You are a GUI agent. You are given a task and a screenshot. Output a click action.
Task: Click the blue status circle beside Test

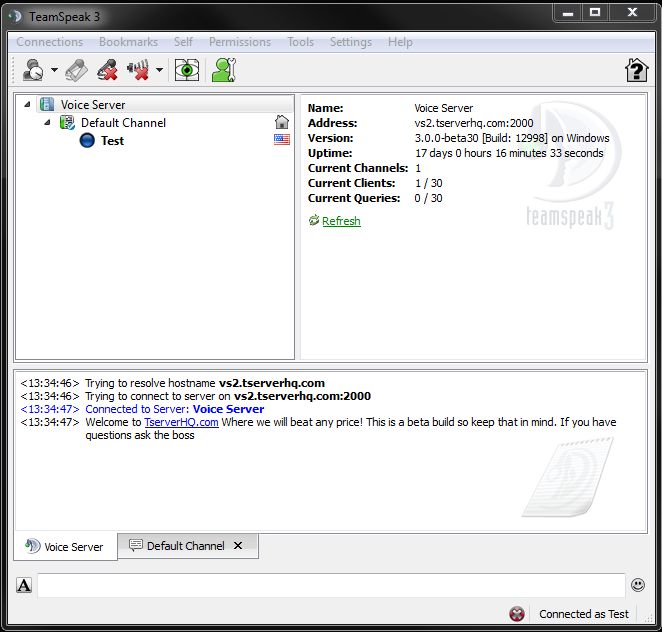point(87,140)
